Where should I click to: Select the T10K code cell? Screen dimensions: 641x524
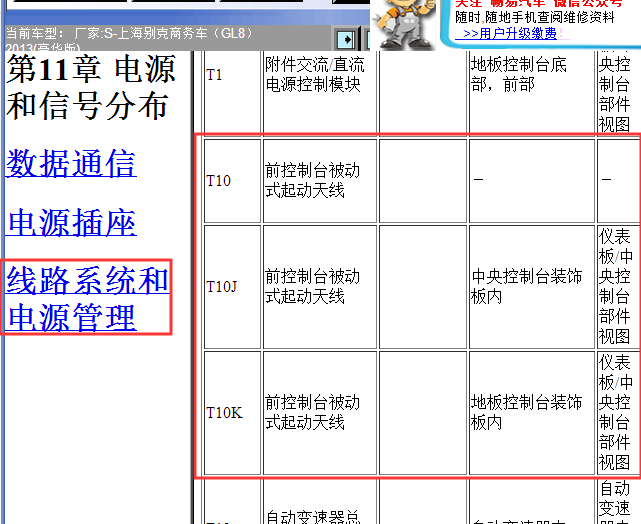coord(232,413)
